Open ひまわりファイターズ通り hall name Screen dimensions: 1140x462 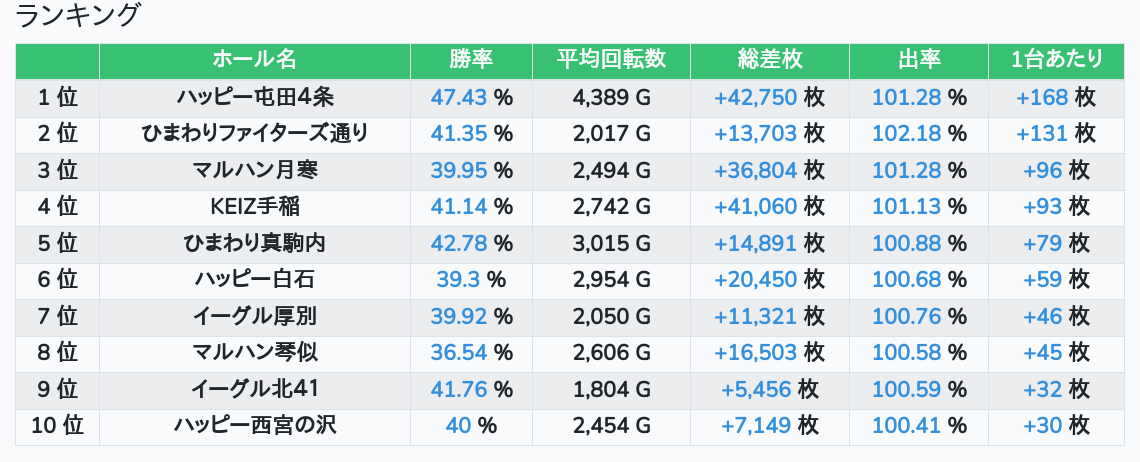(254, 134)
